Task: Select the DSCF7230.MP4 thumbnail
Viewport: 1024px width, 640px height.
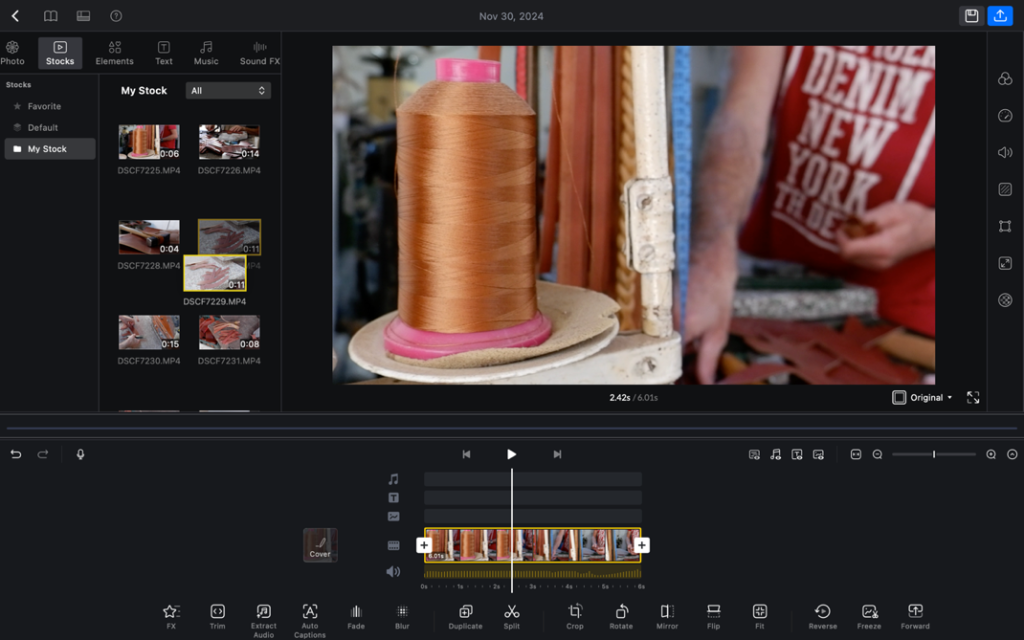Action: (149, 332)
